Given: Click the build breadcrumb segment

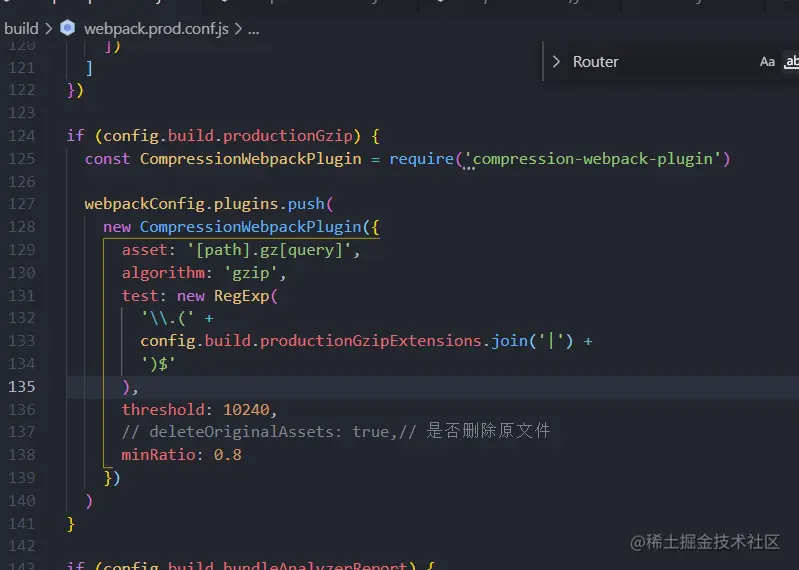Looking at the screenshot, I should tap(21, 29).
